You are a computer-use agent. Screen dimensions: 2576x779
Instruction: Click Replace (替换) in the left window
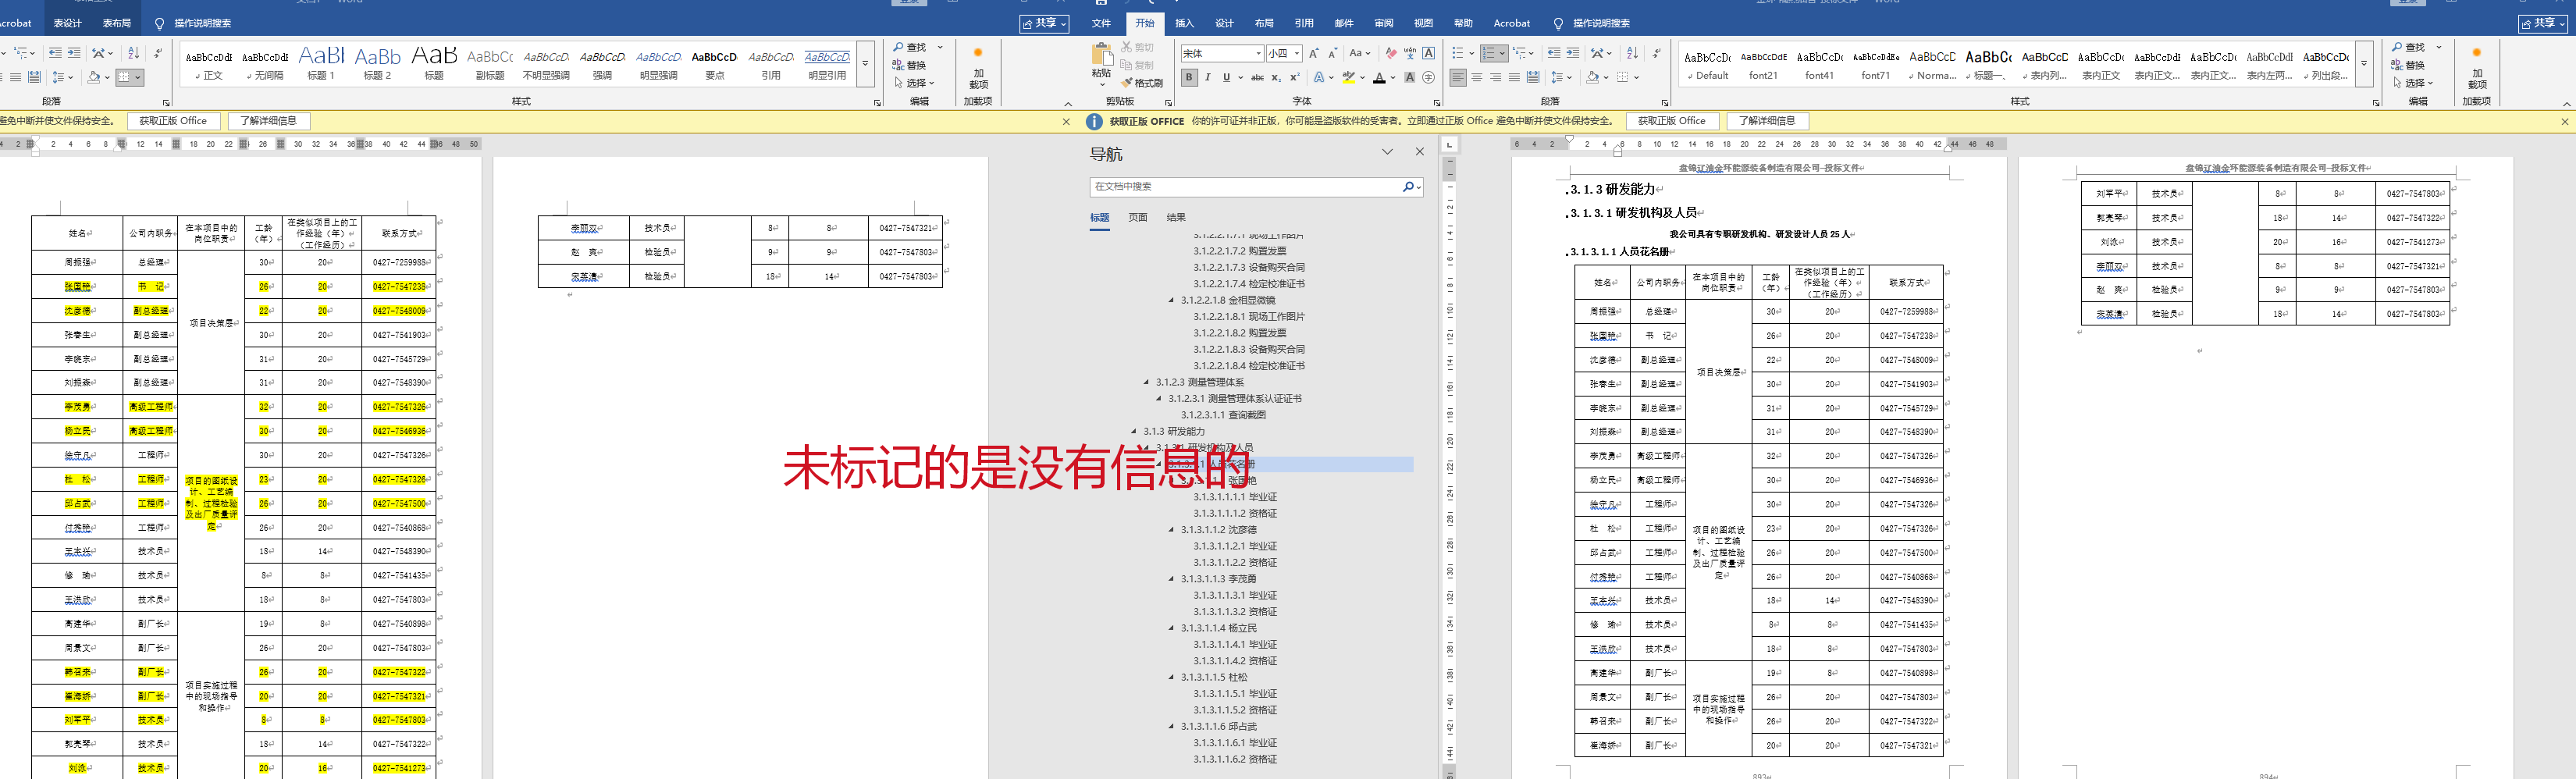click(909, 65)
